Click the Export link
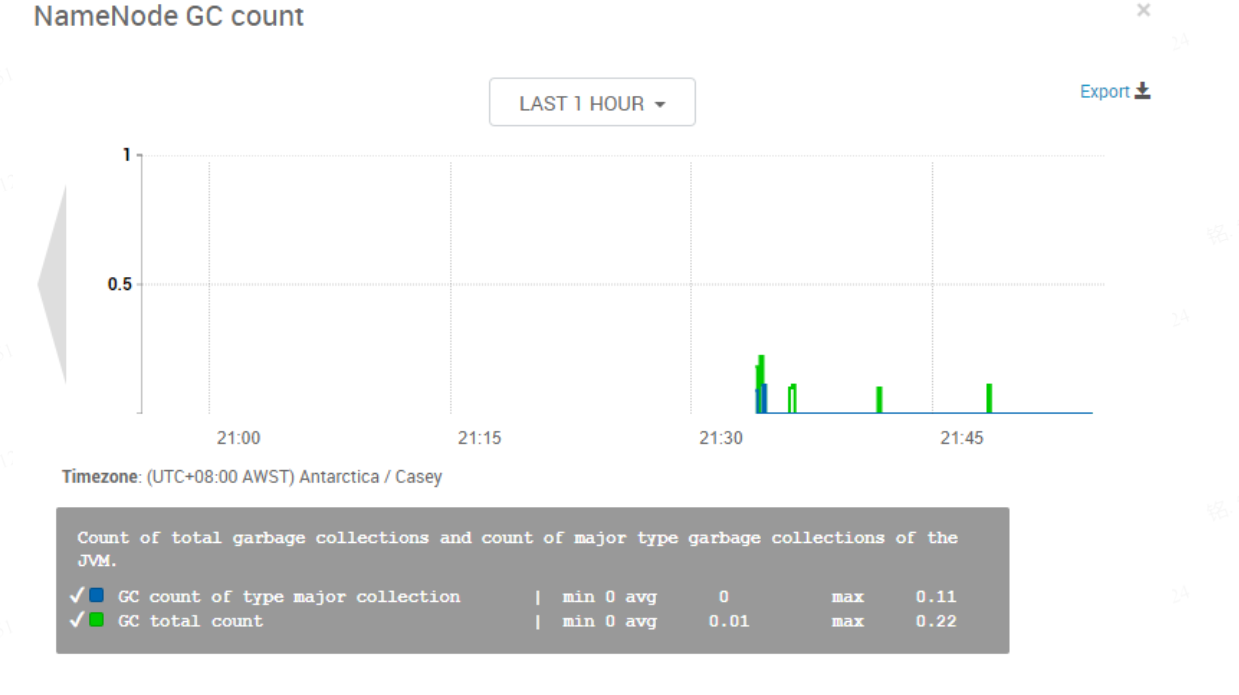Screen dimensions: 1239x695 coord(1104,92)
